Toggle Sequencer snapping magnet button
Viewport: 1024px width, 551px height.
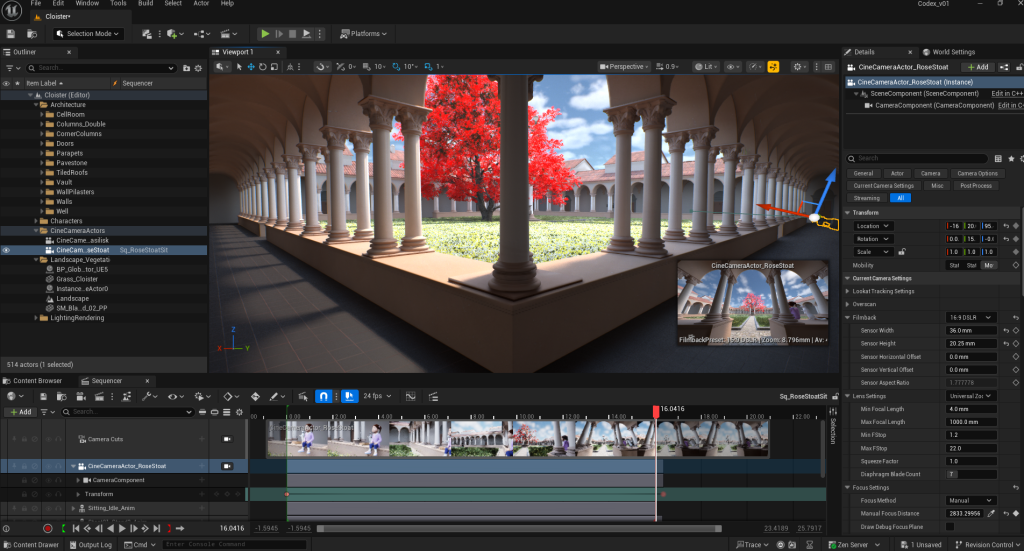click(323, 396)
